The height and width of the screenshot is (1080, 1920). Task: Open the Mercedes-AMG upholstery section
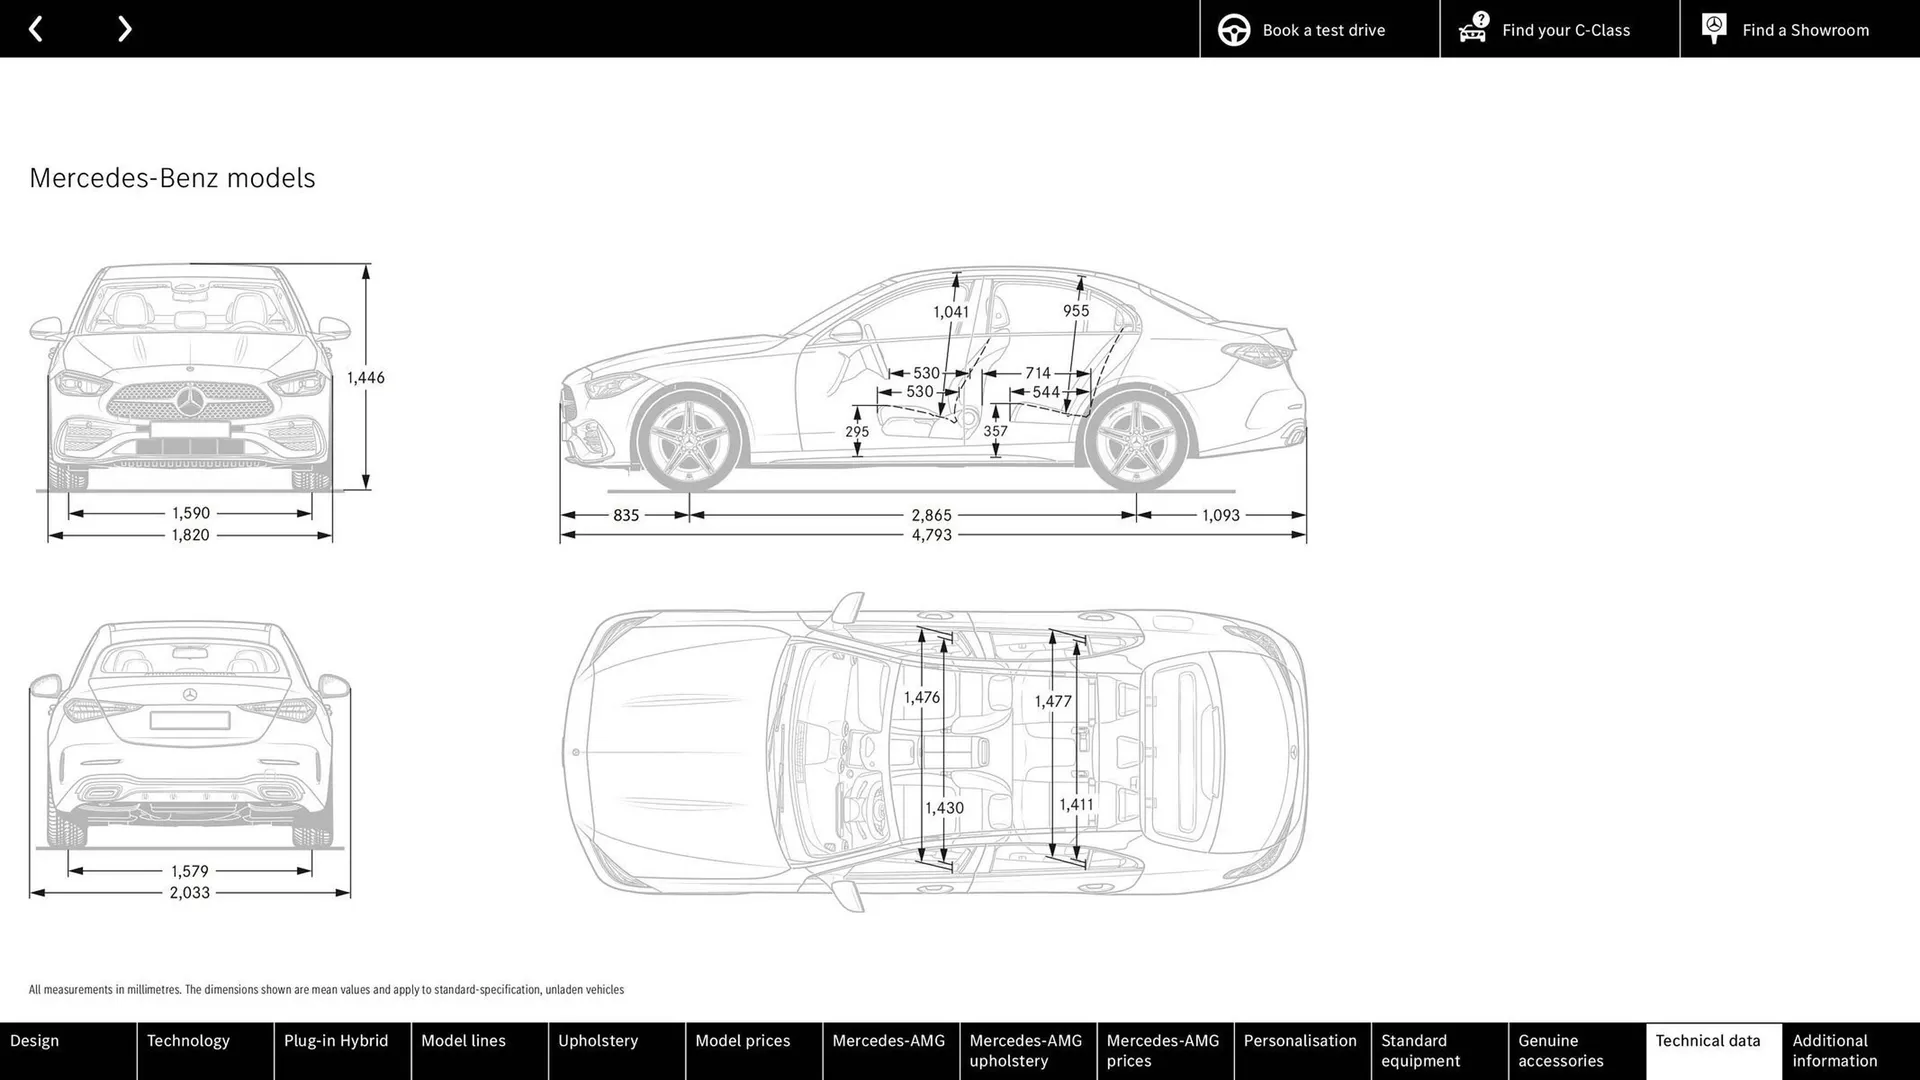[x=1025, y=1050]
